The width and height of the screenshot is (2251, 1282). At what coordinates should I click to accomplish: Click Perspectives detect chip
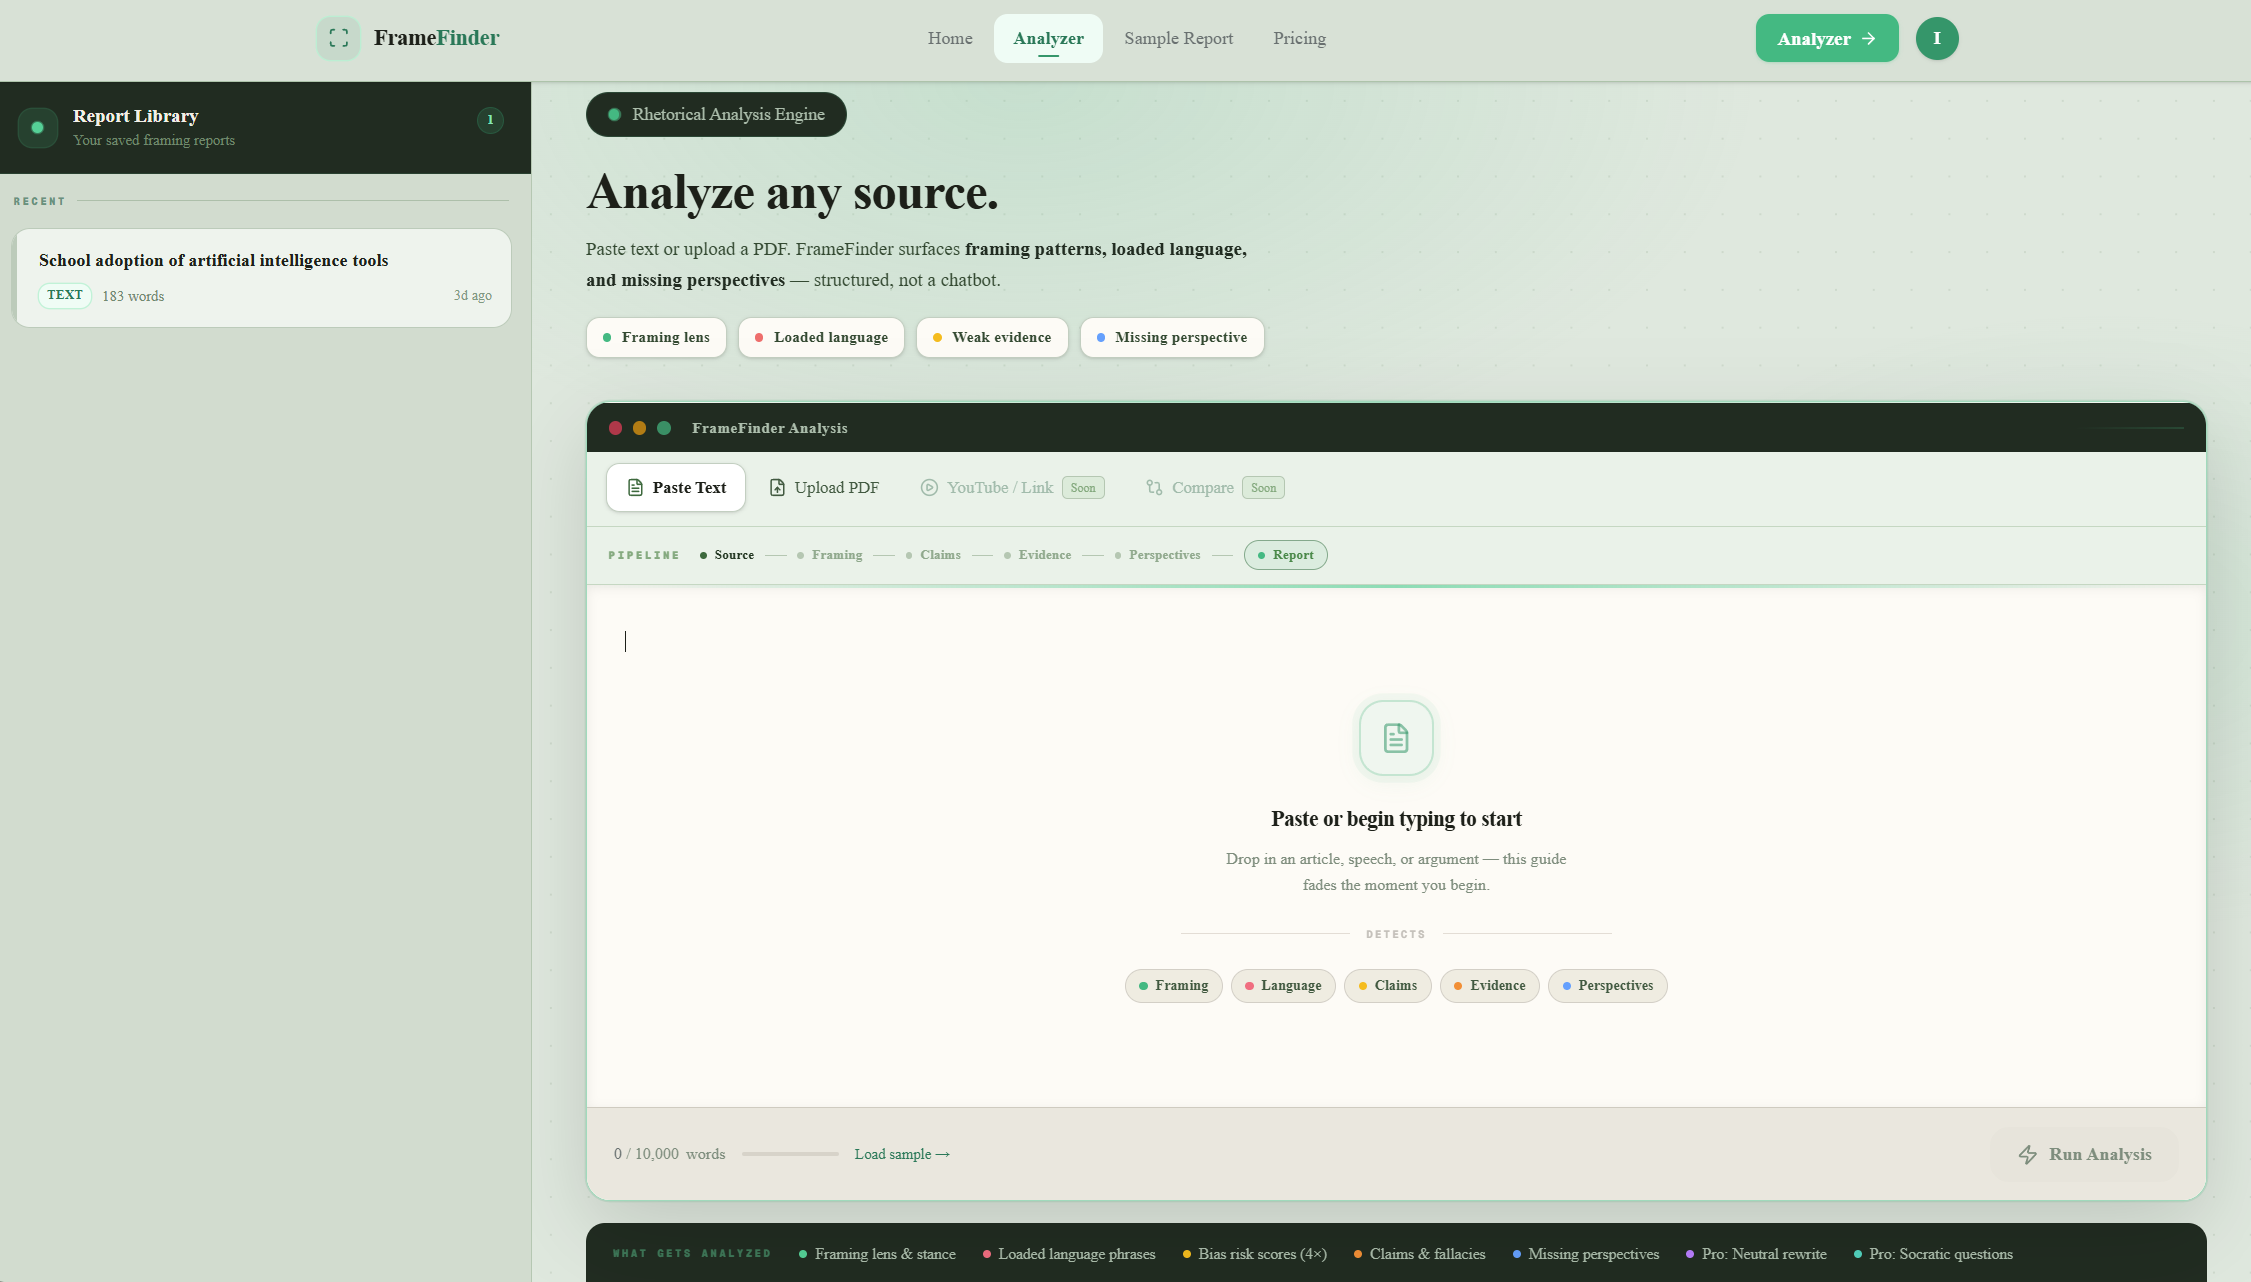coord(1608,986)
